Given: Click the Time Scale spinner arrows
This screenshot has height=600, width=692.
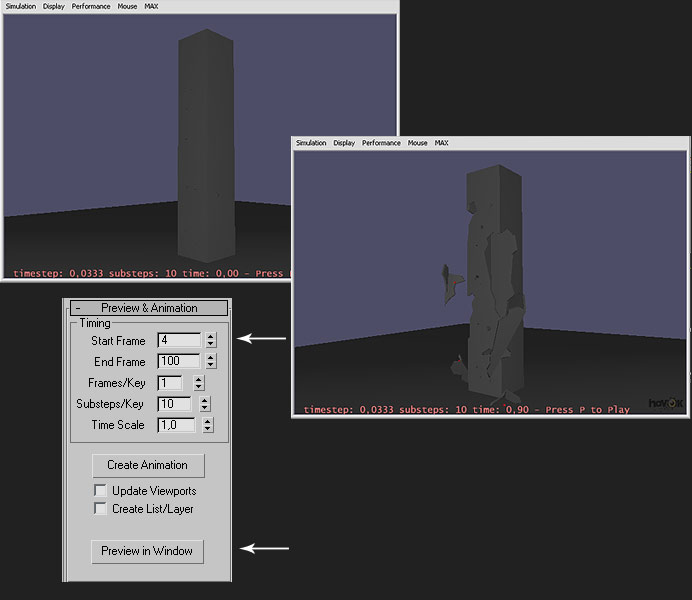Looking at the screenshot, I should click(207, 425).
